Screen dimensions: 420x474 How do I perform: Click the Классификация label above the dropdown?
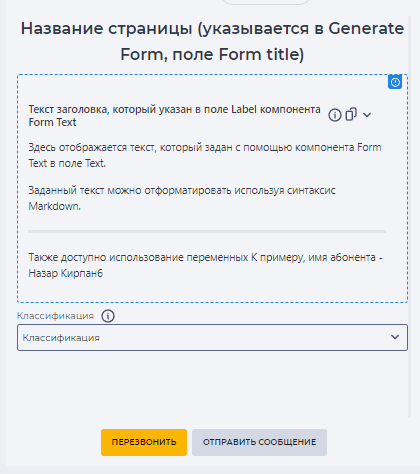click(x=55, y=316)
